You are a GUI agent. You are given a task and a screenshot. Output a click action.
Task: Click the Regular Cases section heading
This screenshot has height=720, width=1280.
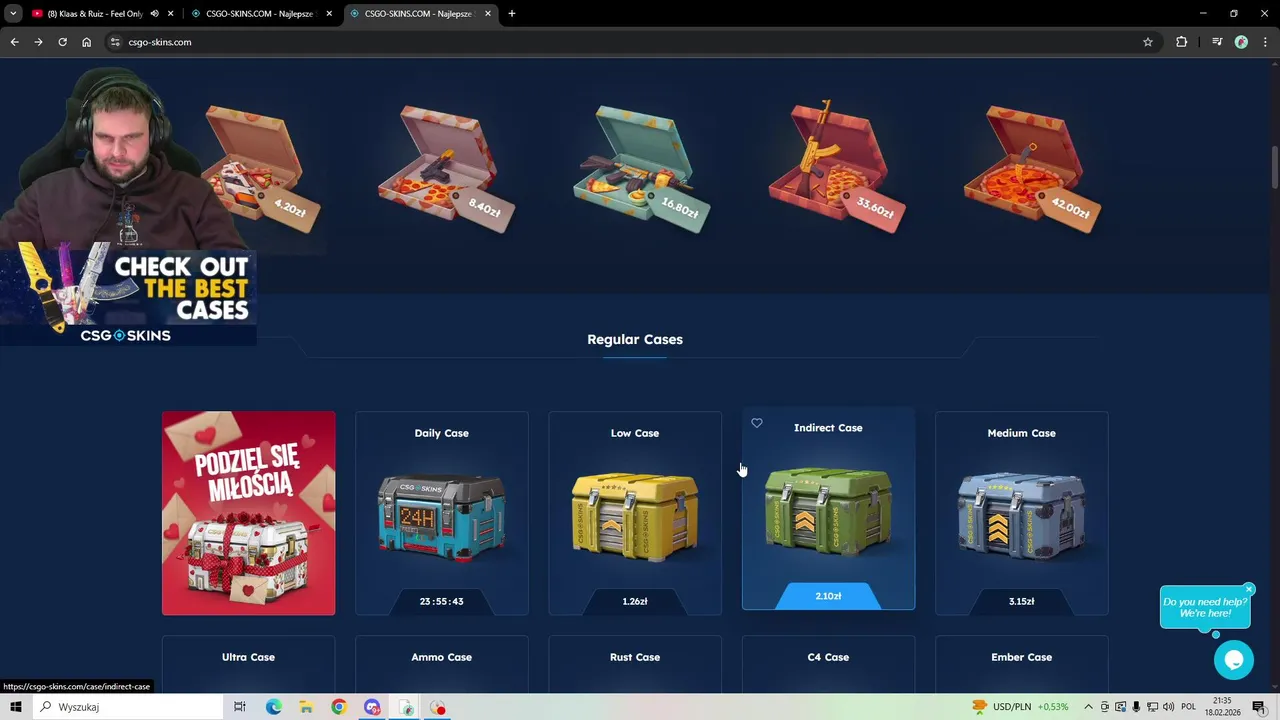tap(635, 339)
